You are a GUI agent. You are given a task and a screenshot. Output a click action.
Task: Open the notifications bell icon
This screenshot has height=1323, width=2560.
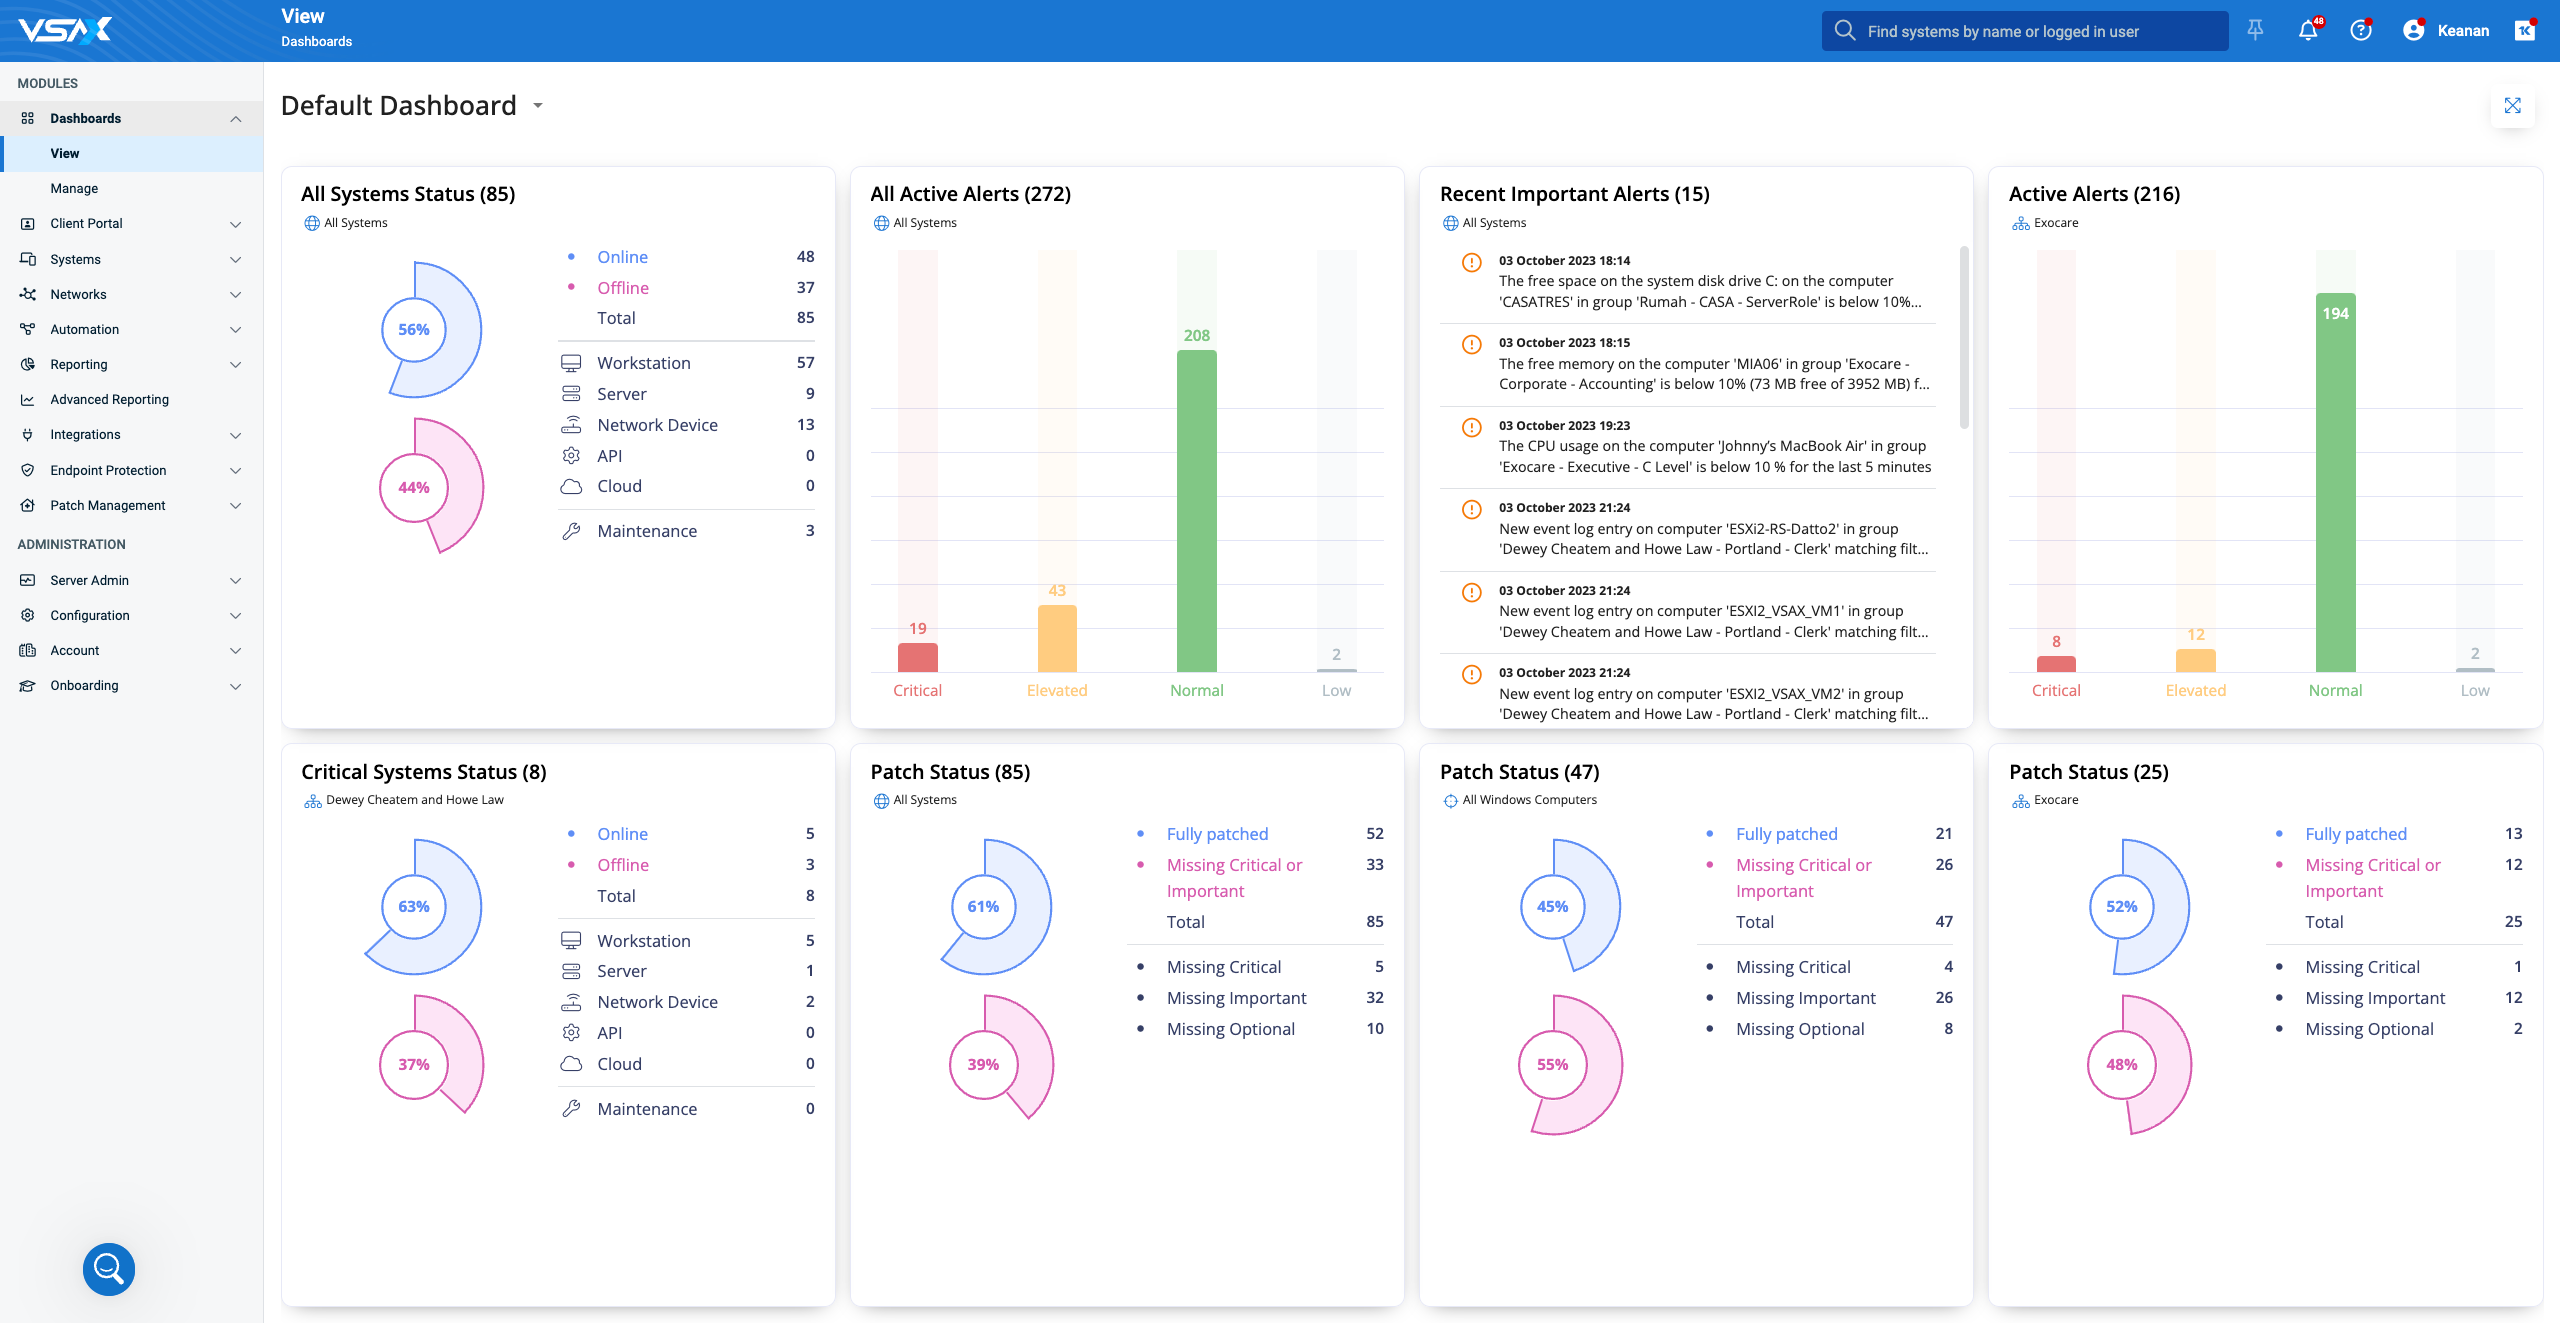2308,30
